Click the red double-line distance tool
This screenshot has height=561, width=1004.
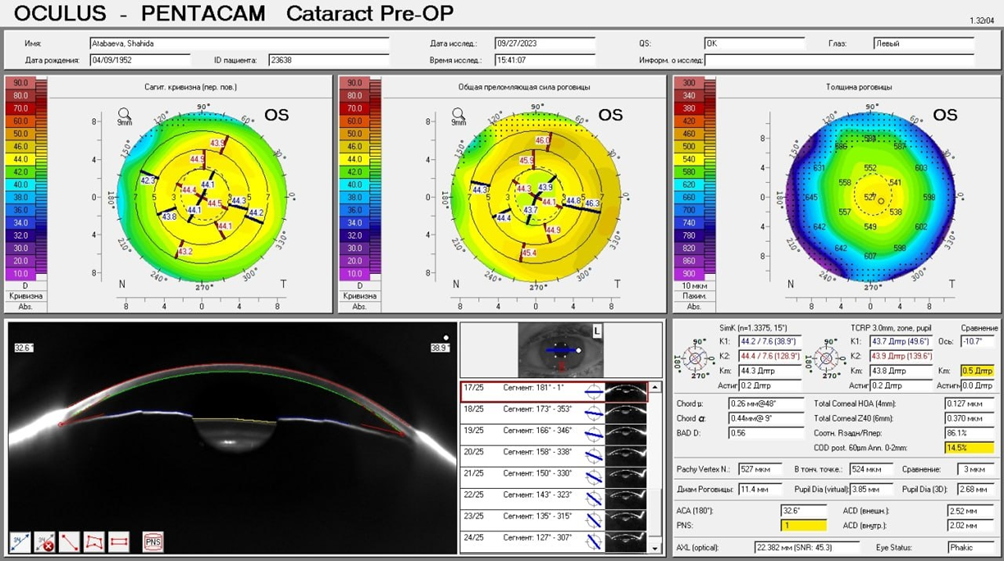coord(118,541)
